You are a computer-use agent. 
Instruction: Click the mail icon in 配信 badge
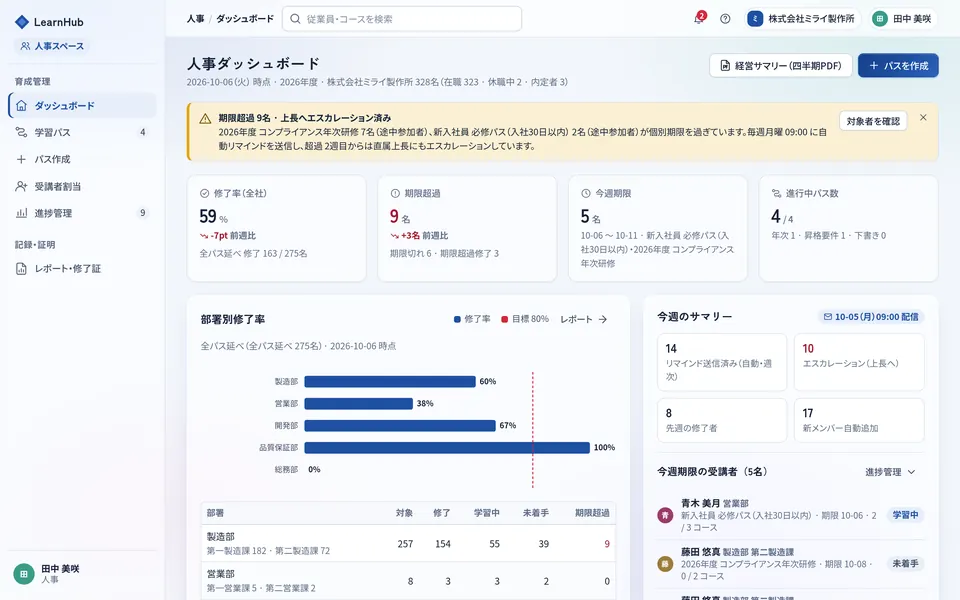[x=828, y=317]
